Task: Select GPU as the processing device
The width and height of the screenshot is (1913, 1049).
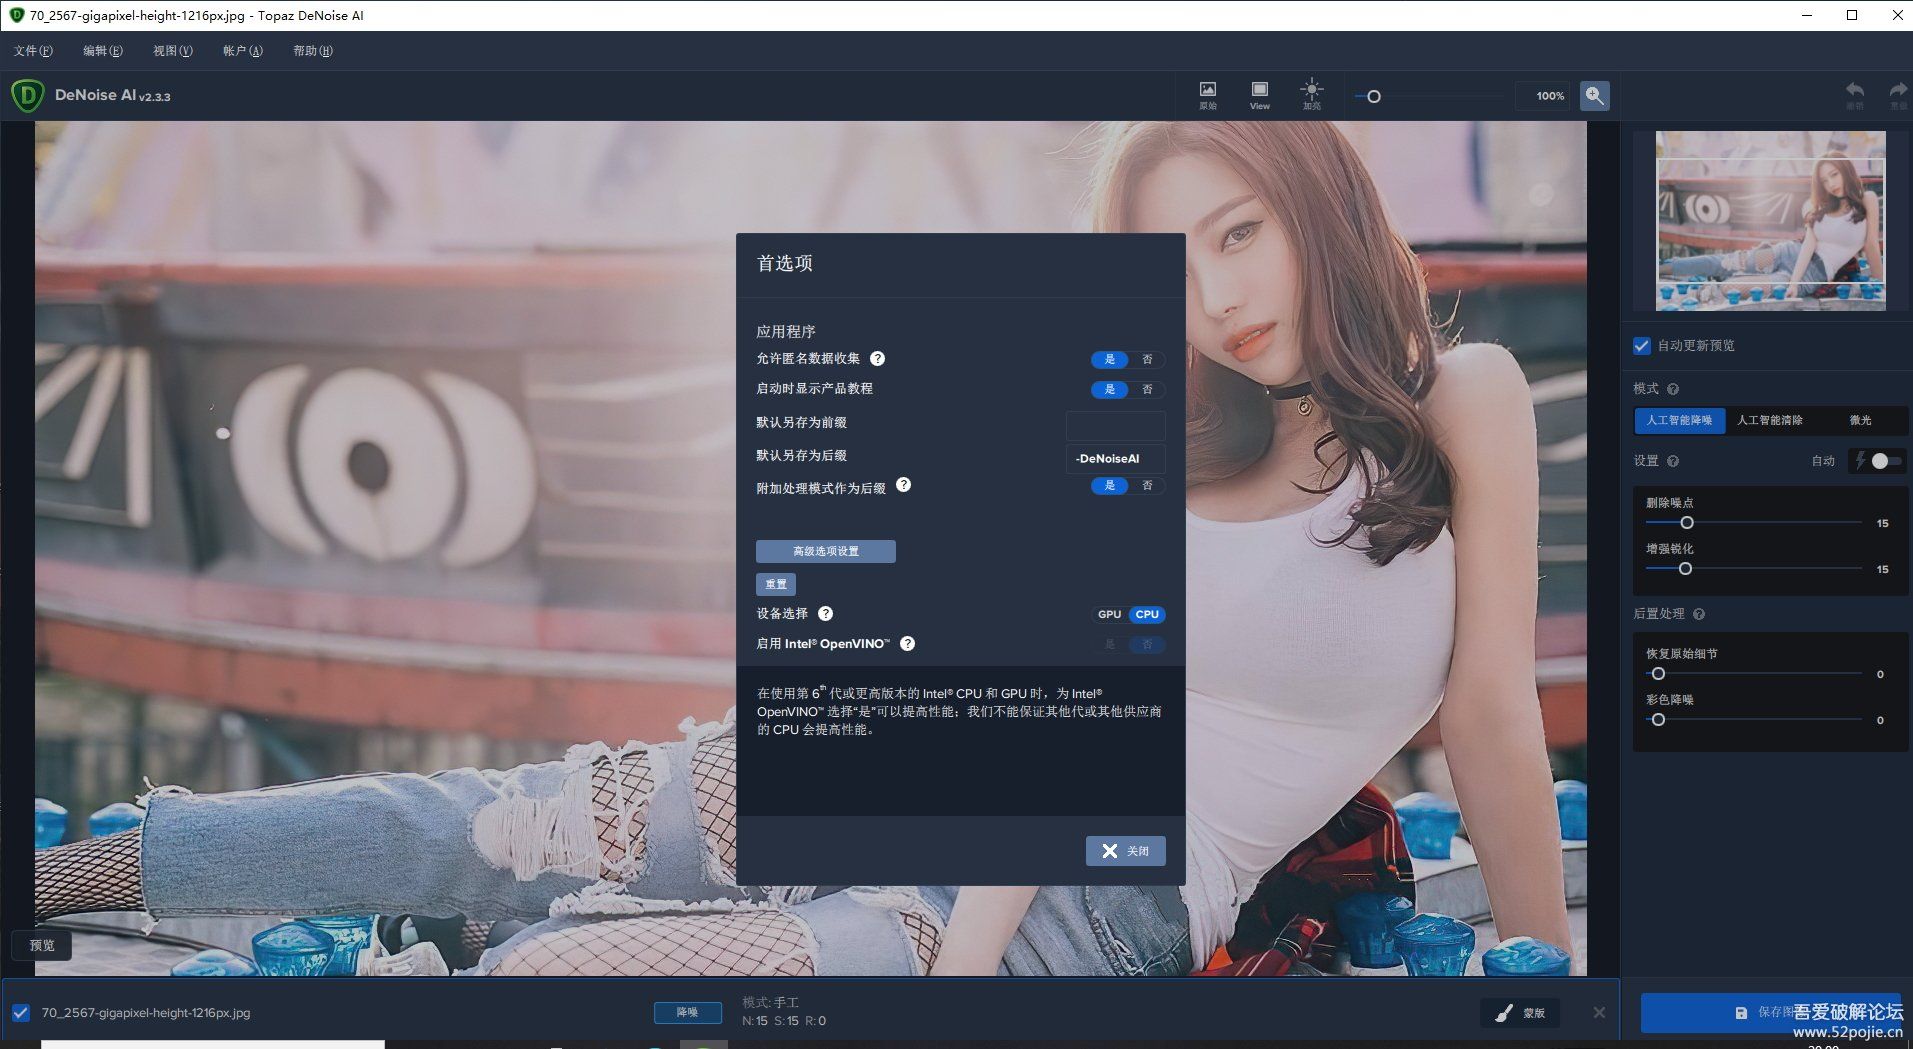Action: pos(1108,614)
